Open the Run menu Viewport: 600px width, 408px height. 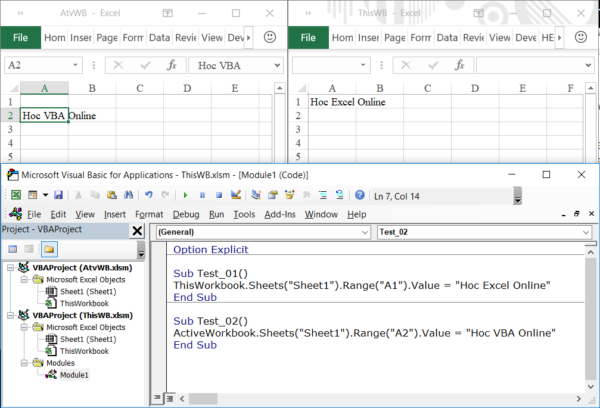pos(217,214)
